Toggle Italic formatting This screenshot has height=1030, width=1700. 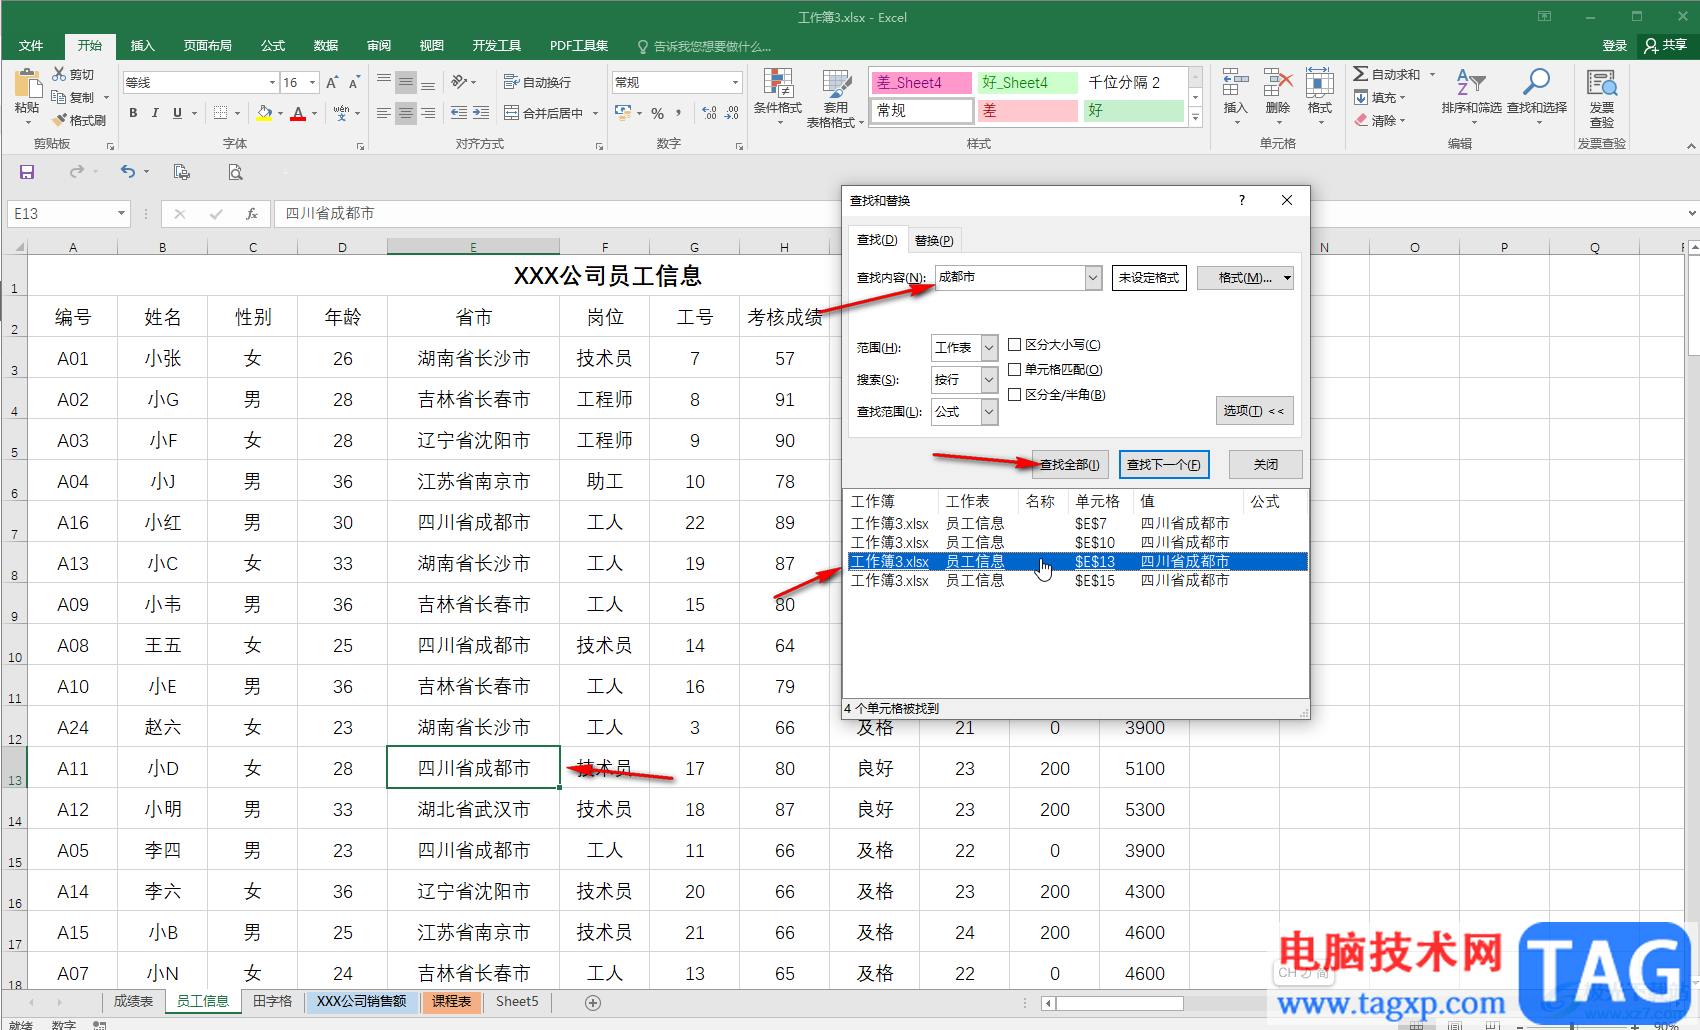(155, 113)
